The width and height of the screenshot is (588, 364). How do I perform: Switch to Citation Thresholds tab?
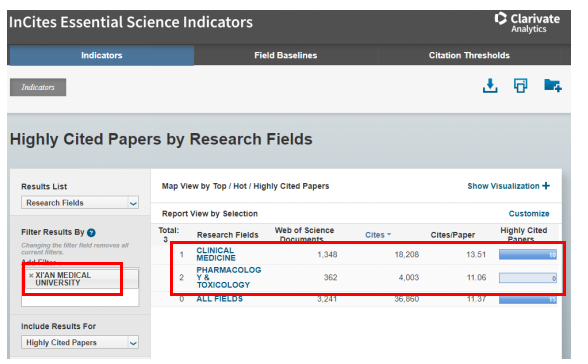469,55
